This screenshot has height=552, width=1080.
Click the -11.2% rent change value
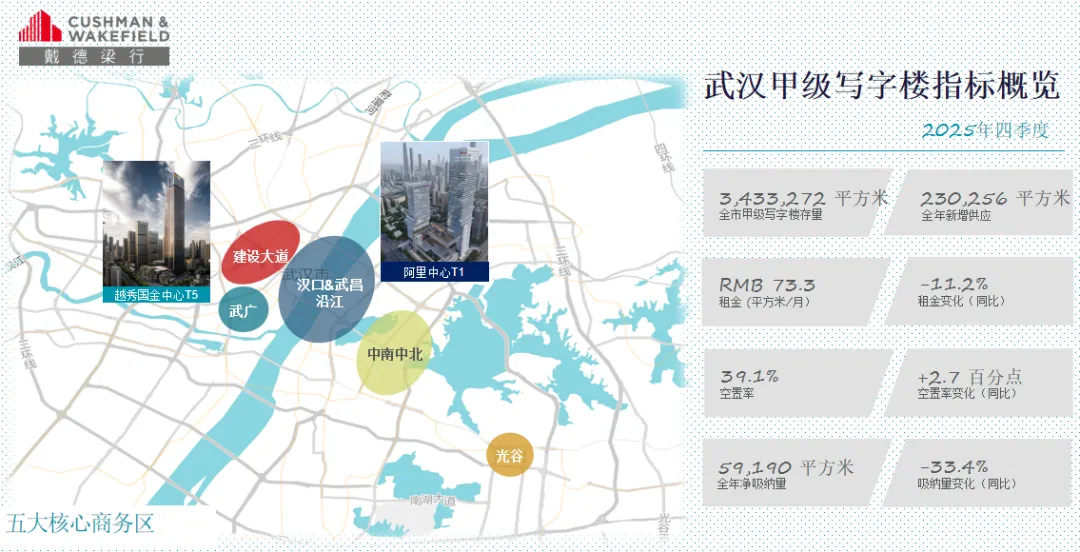click(x=953, y=284)
